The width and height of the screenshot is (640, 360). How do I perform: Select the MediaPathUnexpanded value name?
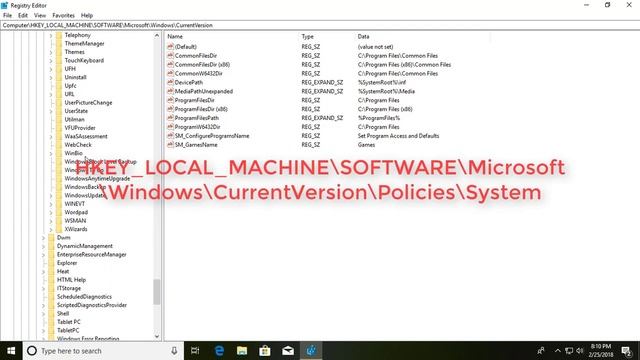point(204,91)
